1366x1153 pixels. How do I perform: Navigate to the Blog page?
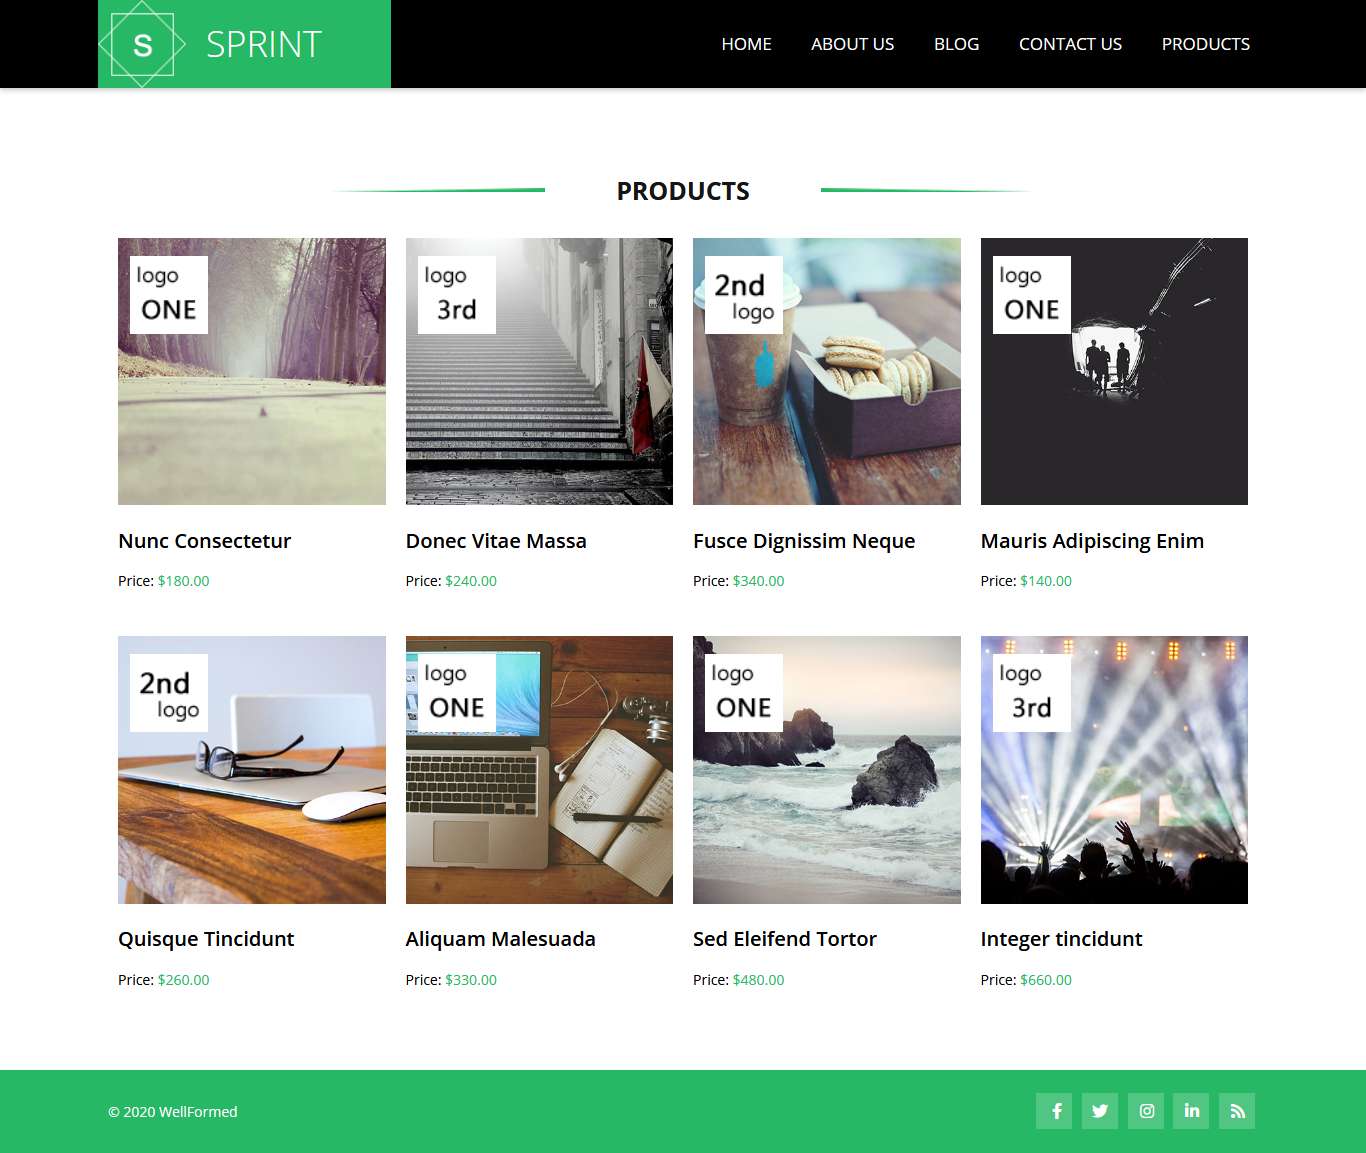click(x=956, y=44)
